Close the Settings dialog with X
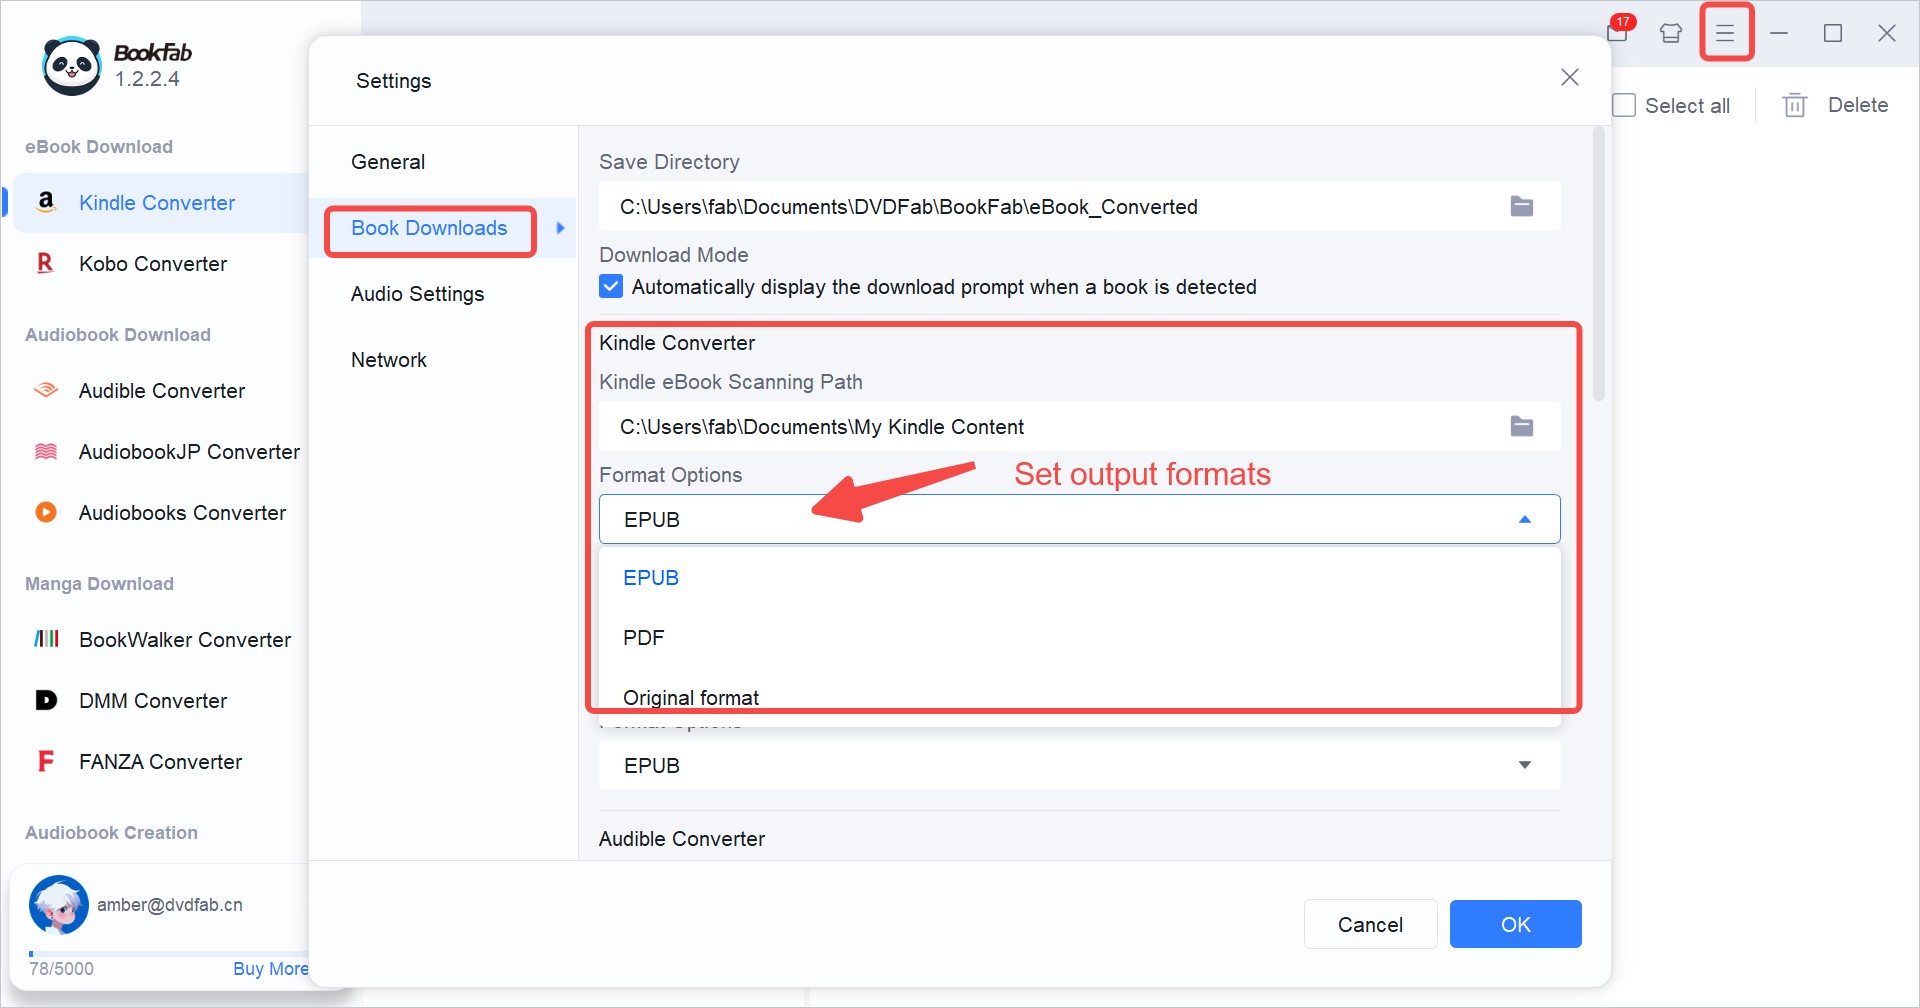The width and height of the screenshot is (1920, 1008). pyautogui.click(x=1569, y=78)
